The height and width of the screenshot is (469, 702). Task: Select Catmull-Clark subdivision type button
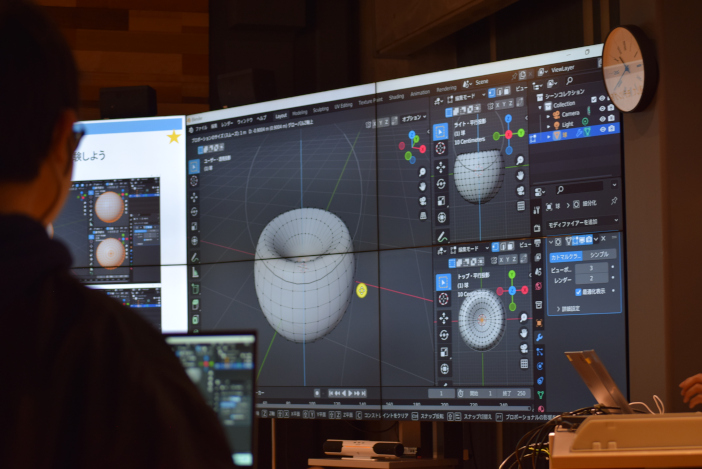[x=566, y=257]
